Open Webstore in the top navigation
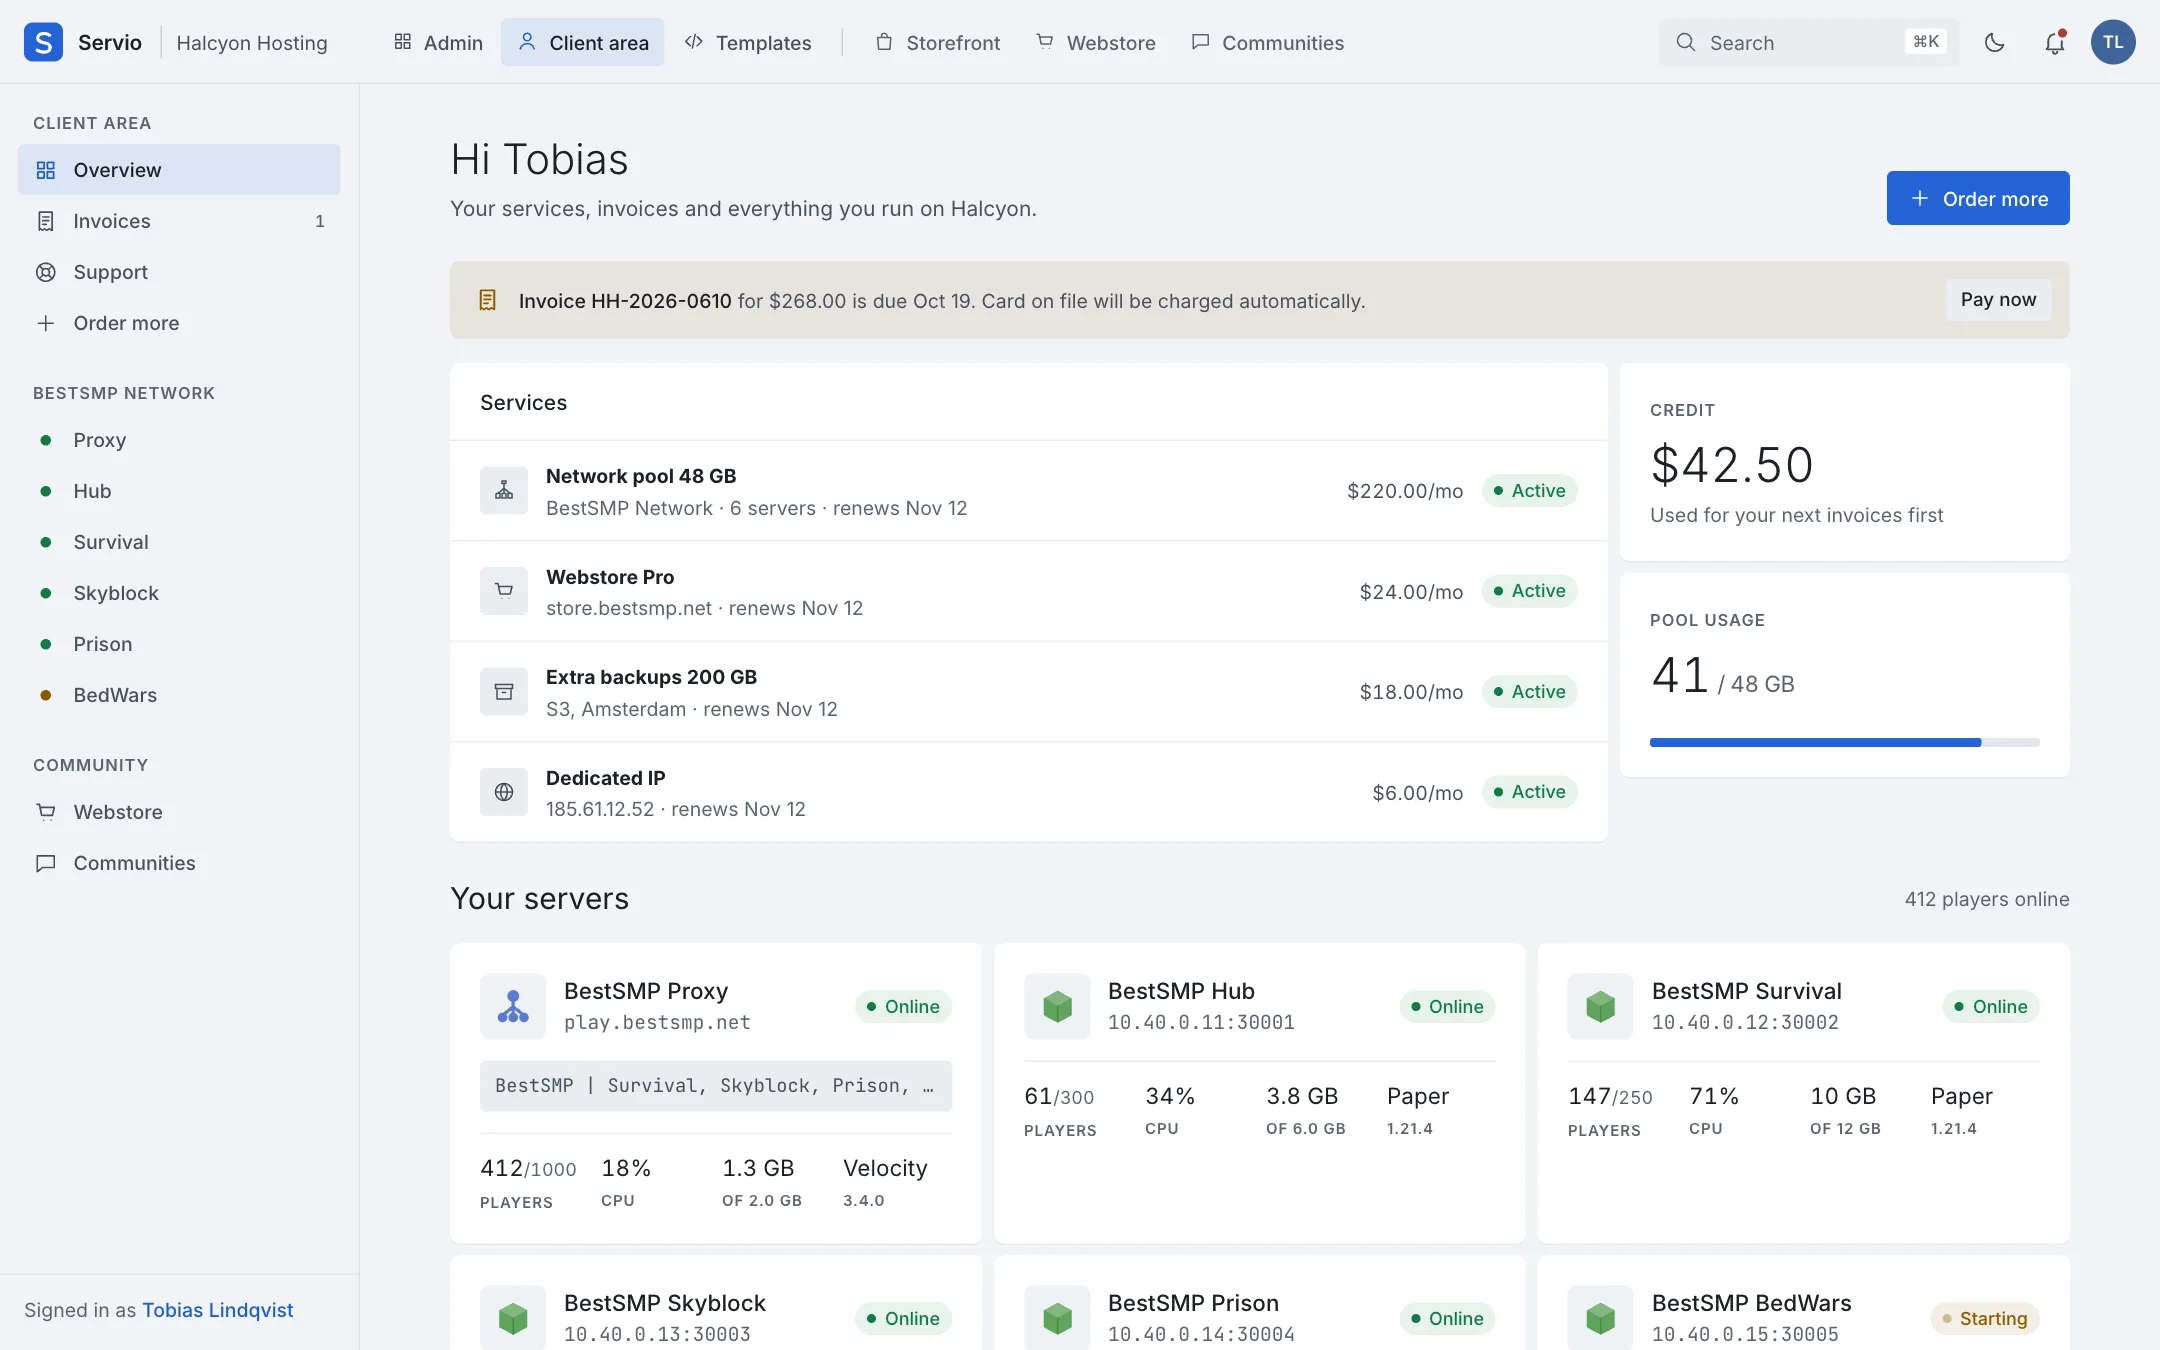The height and width of the screenshot is (1350, 2160). [x=1096, y=42]
